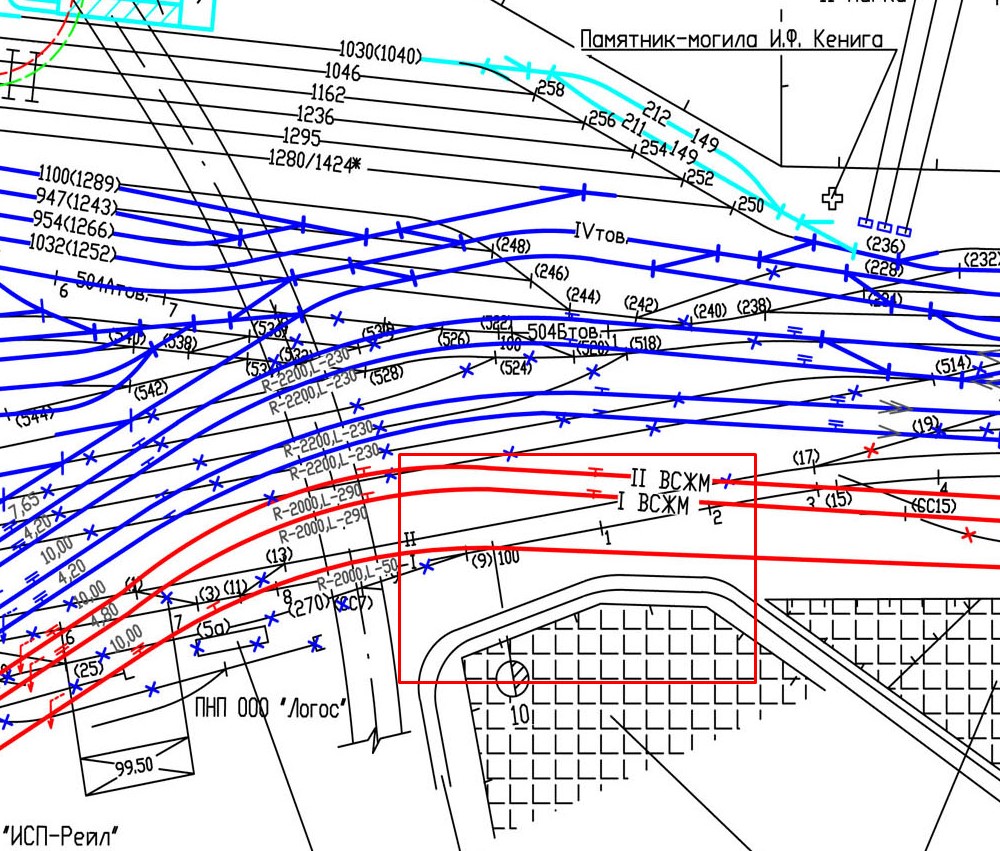The height and width of the screenshot is (851, 1000).
Task: Select the IVтов. track label
Action: [600, 234]
